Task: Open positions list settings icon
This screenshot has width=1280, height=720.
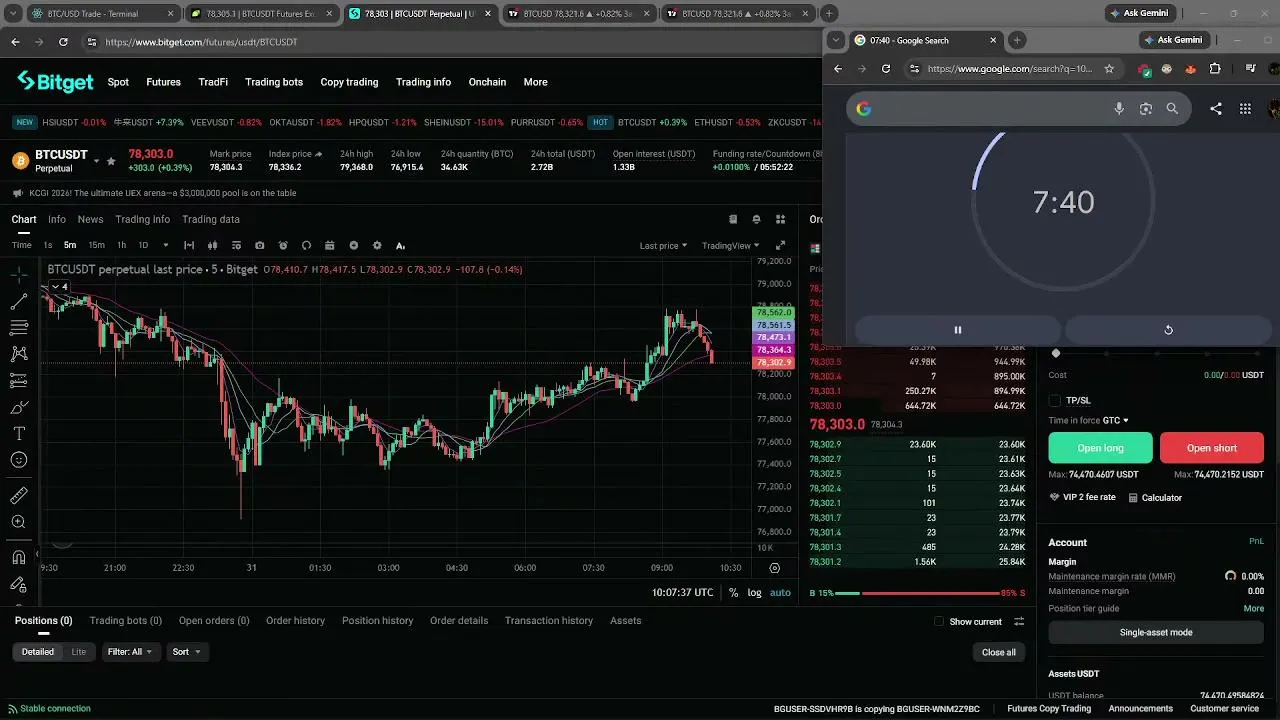Action: [1019, 621]
